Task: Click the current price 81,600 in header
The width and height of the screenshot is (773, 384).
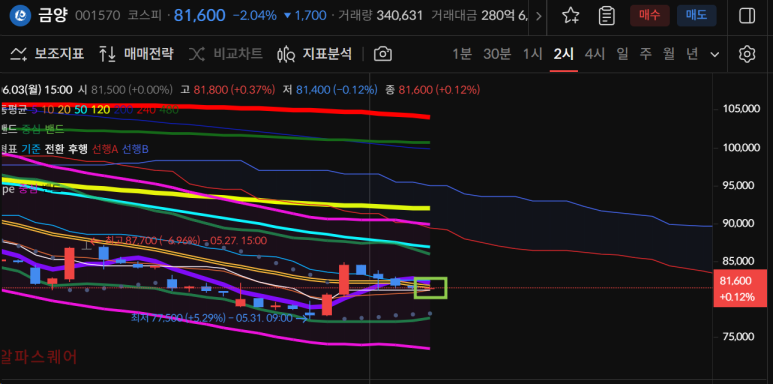Action: tap(200, 16)
